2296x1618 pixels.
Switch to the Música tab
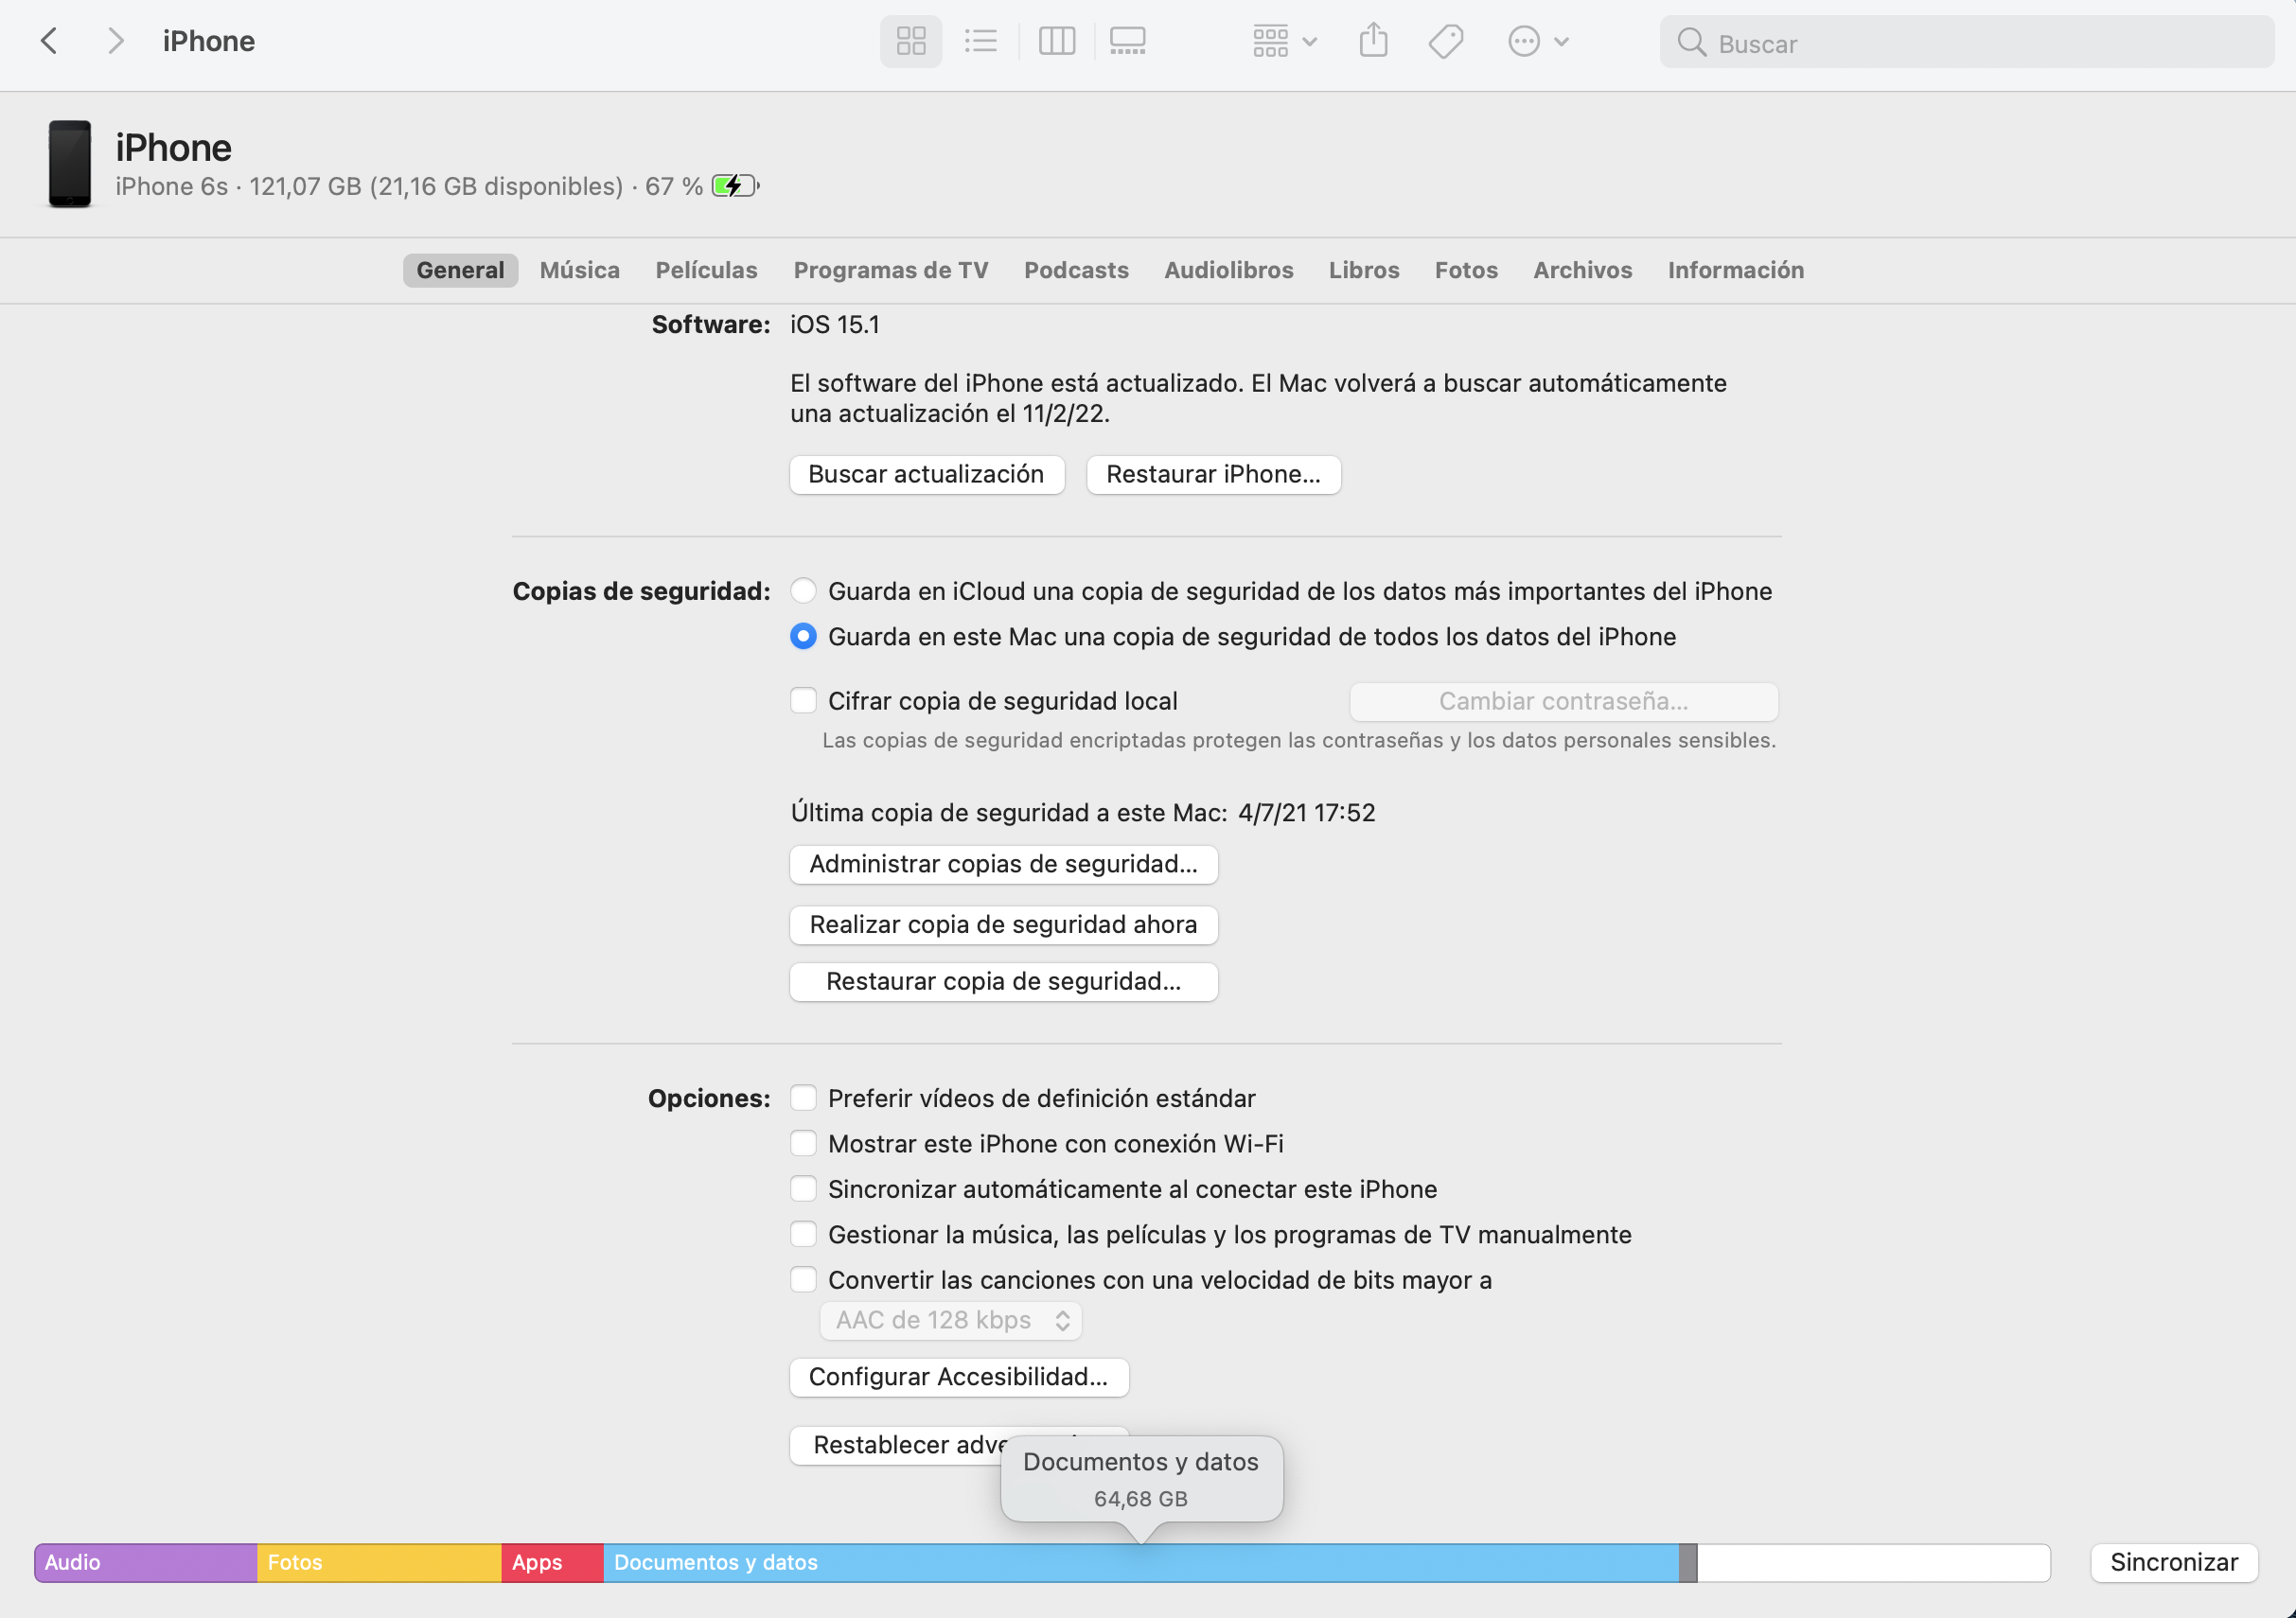[x=579, y=270]
